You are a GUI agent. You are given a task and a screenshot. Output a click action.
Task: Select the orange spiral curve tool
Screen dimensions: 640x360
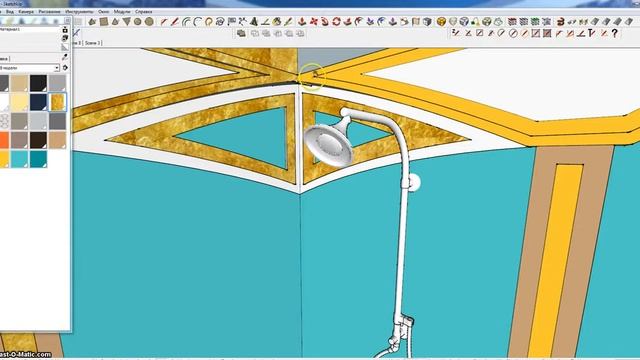click(x=209, y=22)
